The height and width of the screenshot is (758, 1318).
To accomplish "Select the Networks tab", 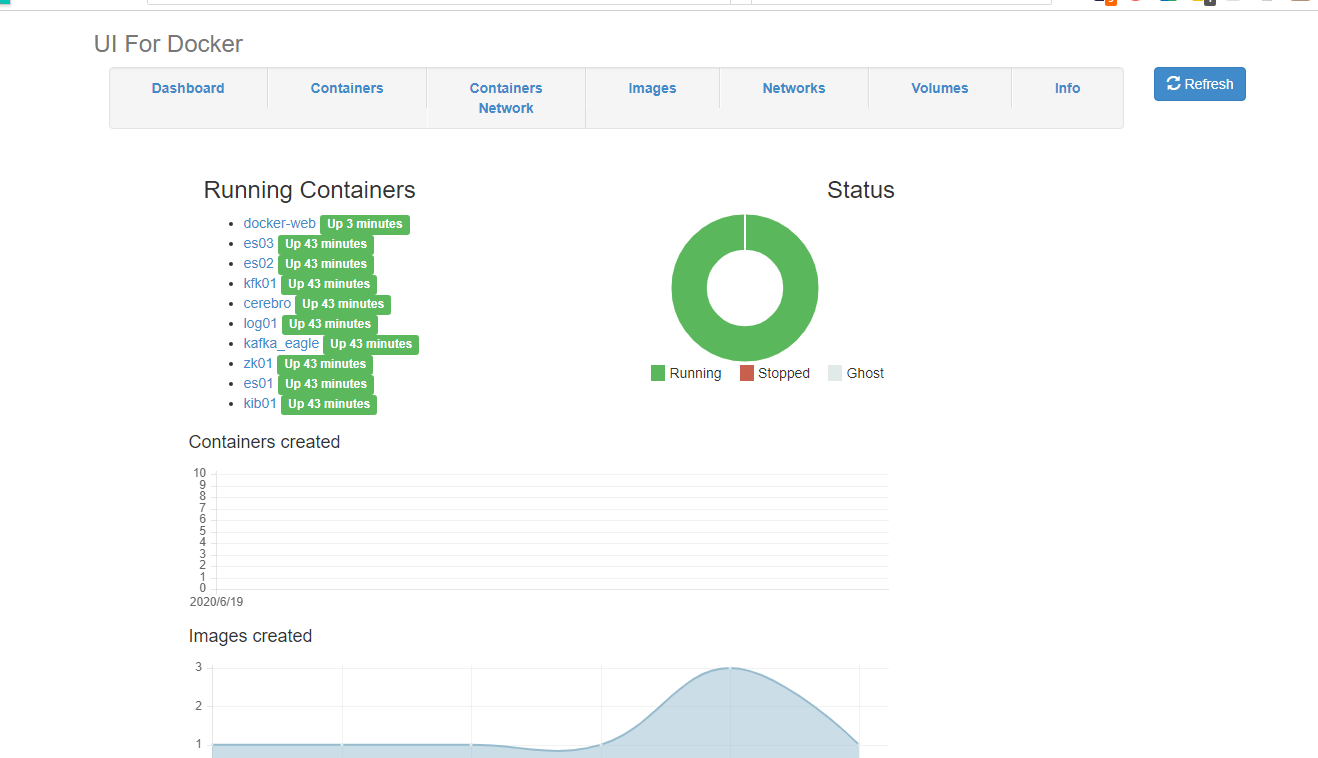I will coord(794,88).
